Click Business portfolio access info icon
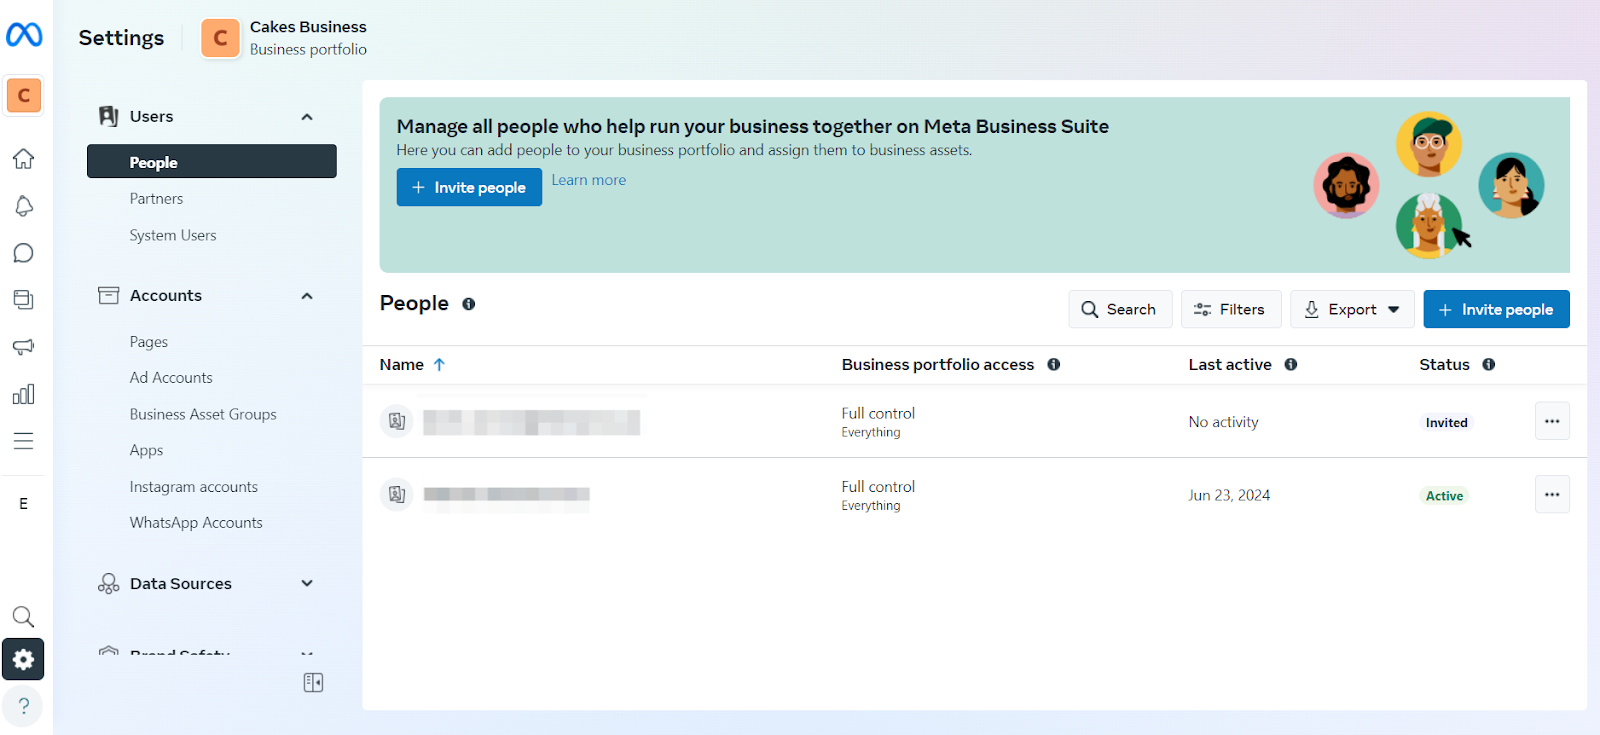This screenshot has width=1600, height=735. point(1054,365)
